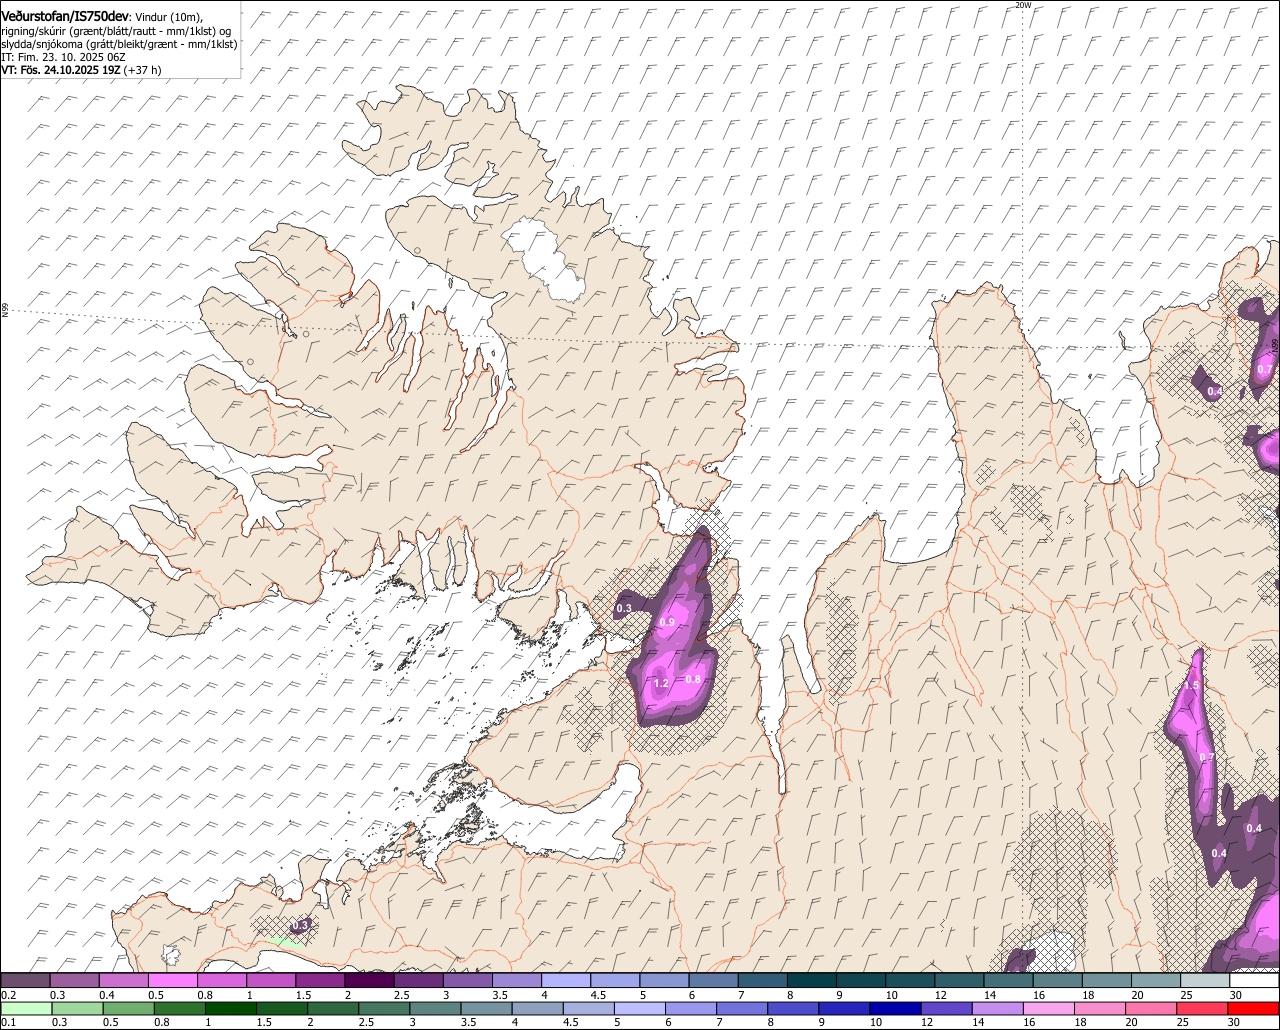Click the 'IT: Fim. 23. 10. 2025 06Z' line
This screenshot has width=1280, height=1030.
[63, 57]
